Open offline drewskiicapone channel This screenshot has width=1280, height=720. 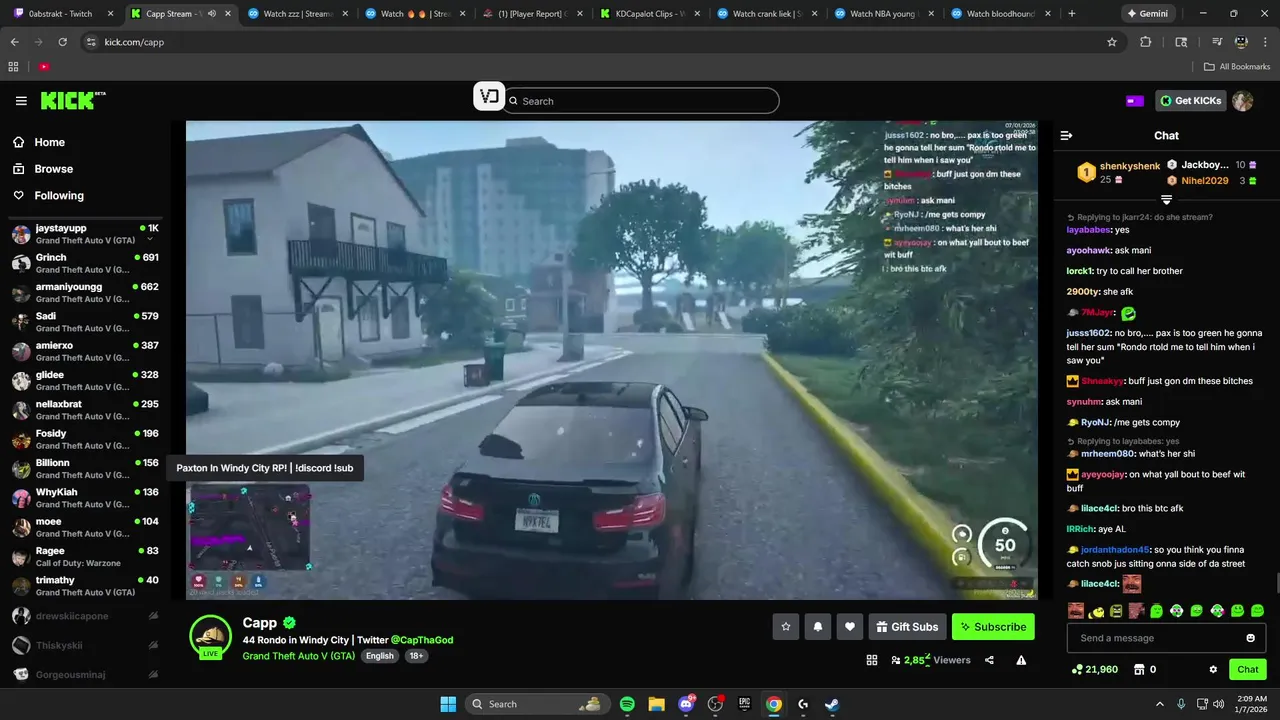[x=85, y=616]
